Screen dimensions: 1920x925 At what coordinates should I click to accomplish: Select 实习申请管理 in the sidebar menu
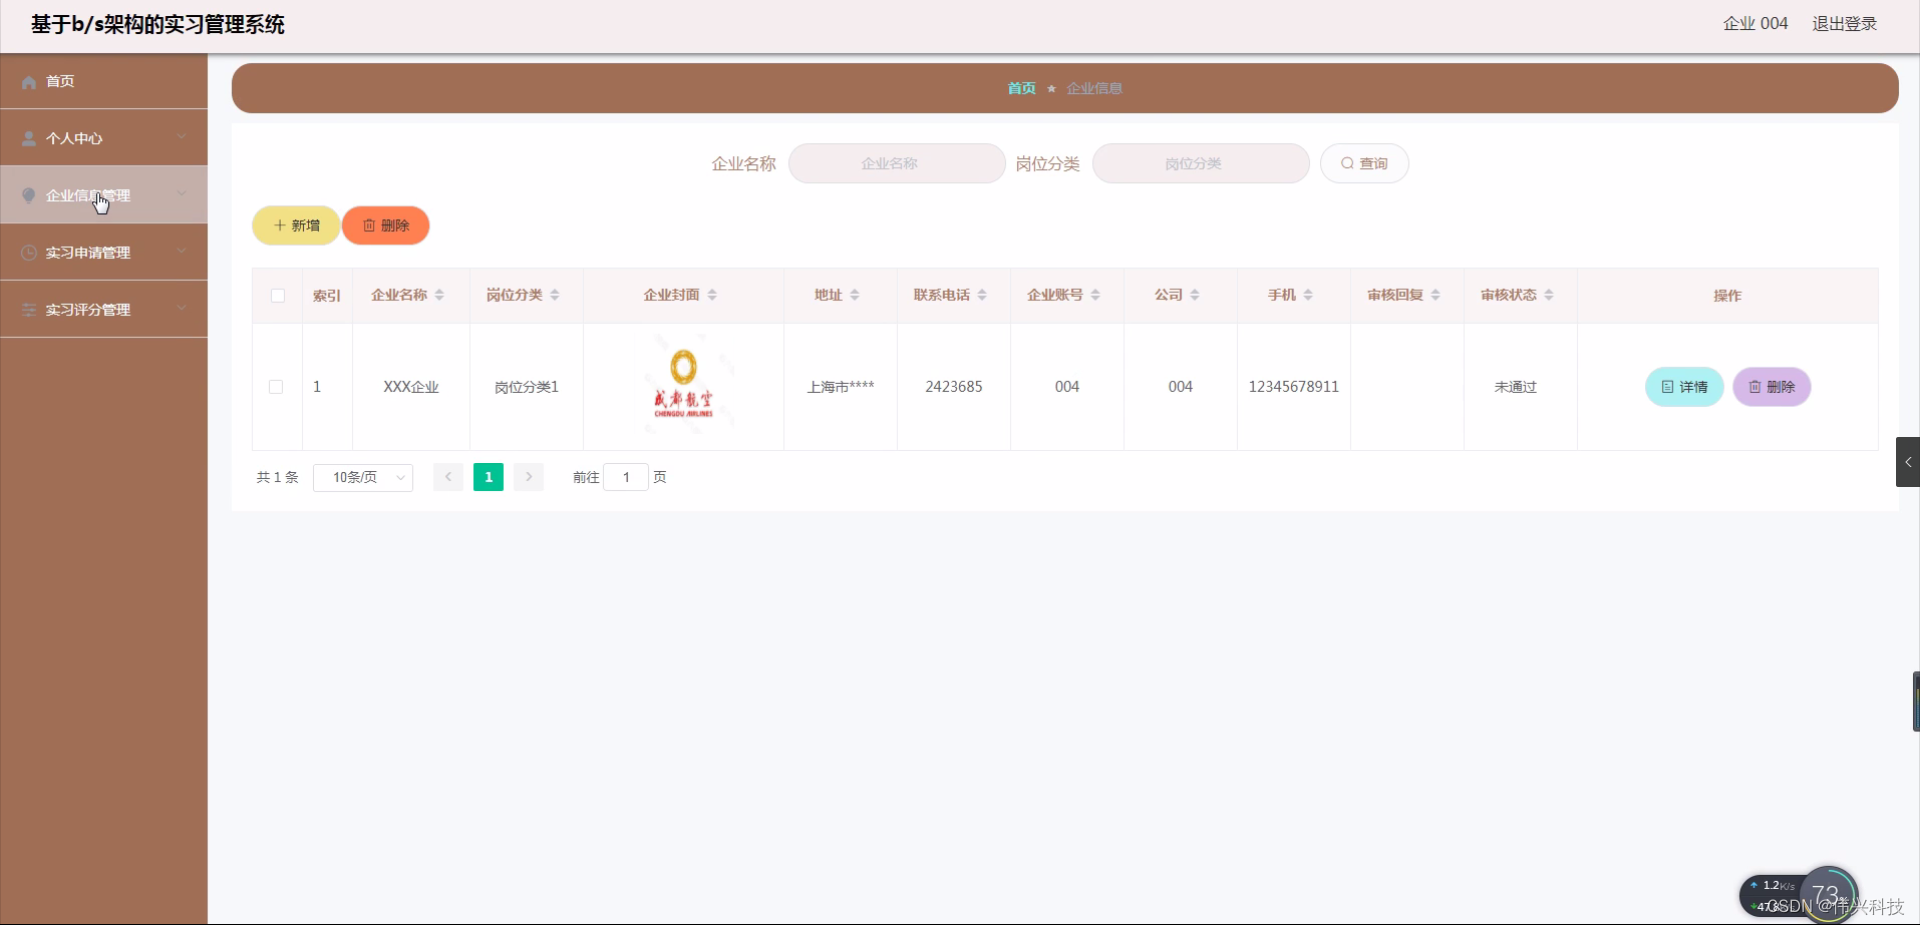tap(88, 252)
